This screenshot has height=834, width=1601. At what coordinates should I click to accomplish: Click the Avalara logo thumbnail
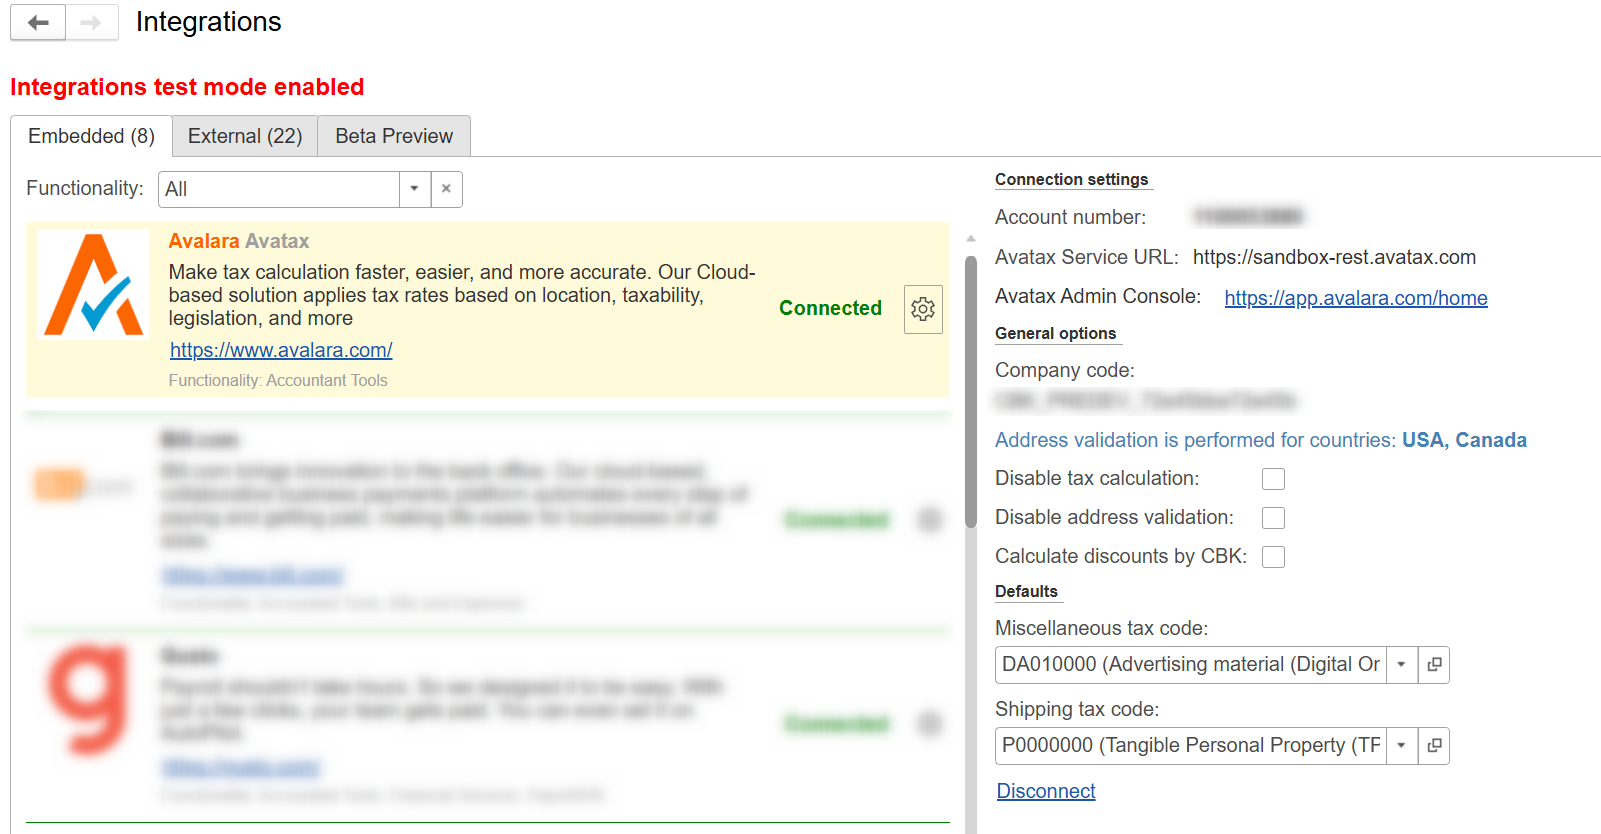93,285
